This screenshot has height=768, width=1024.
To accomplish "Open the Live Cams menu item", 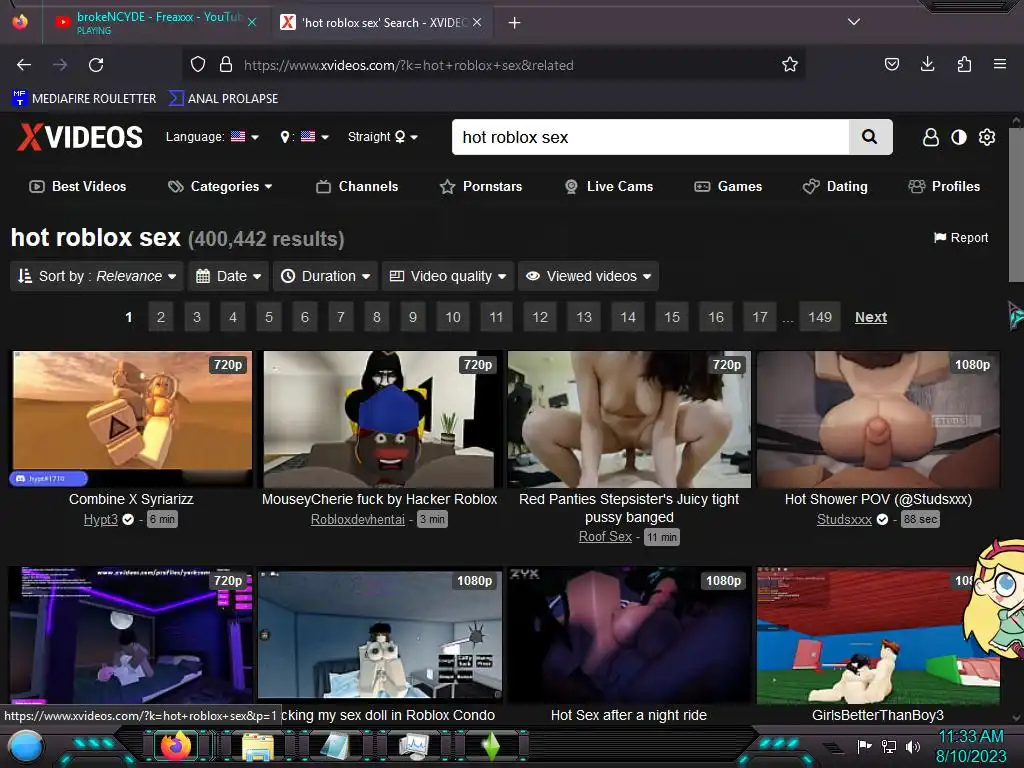I will pos(609,187).
